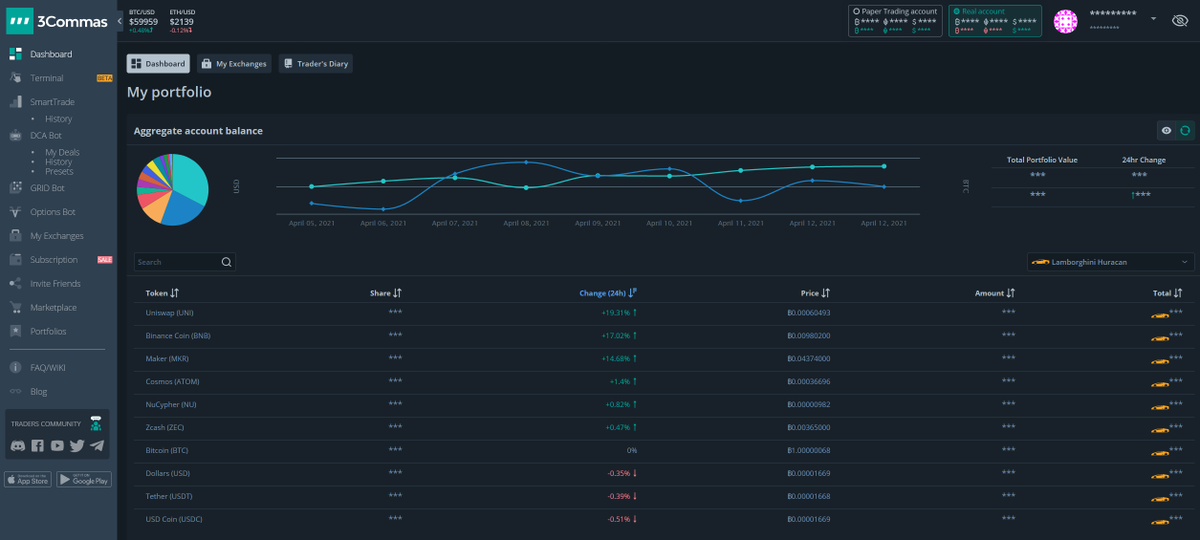Viewport: 1200px width, 540px height.
Task: Click the Portfolios sidebar icon
Action: pyautogui.click(x=16, y=331)
